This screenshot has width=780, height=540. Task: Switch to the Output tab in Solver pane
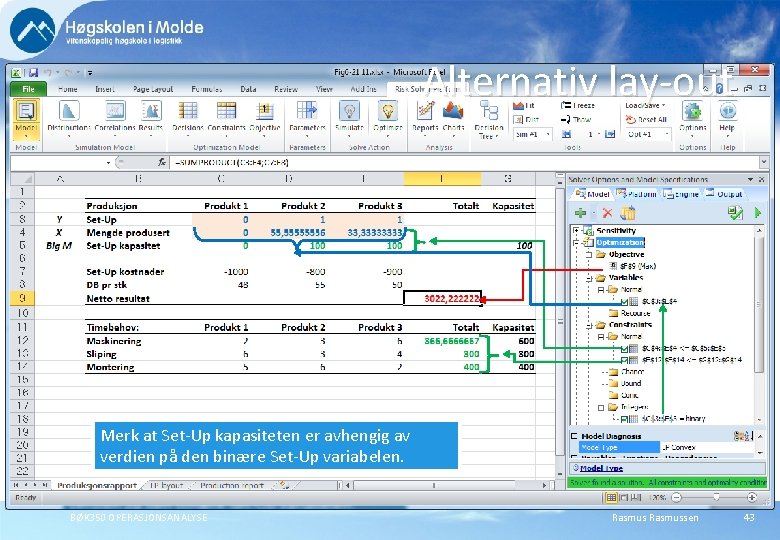click(724, 194)
